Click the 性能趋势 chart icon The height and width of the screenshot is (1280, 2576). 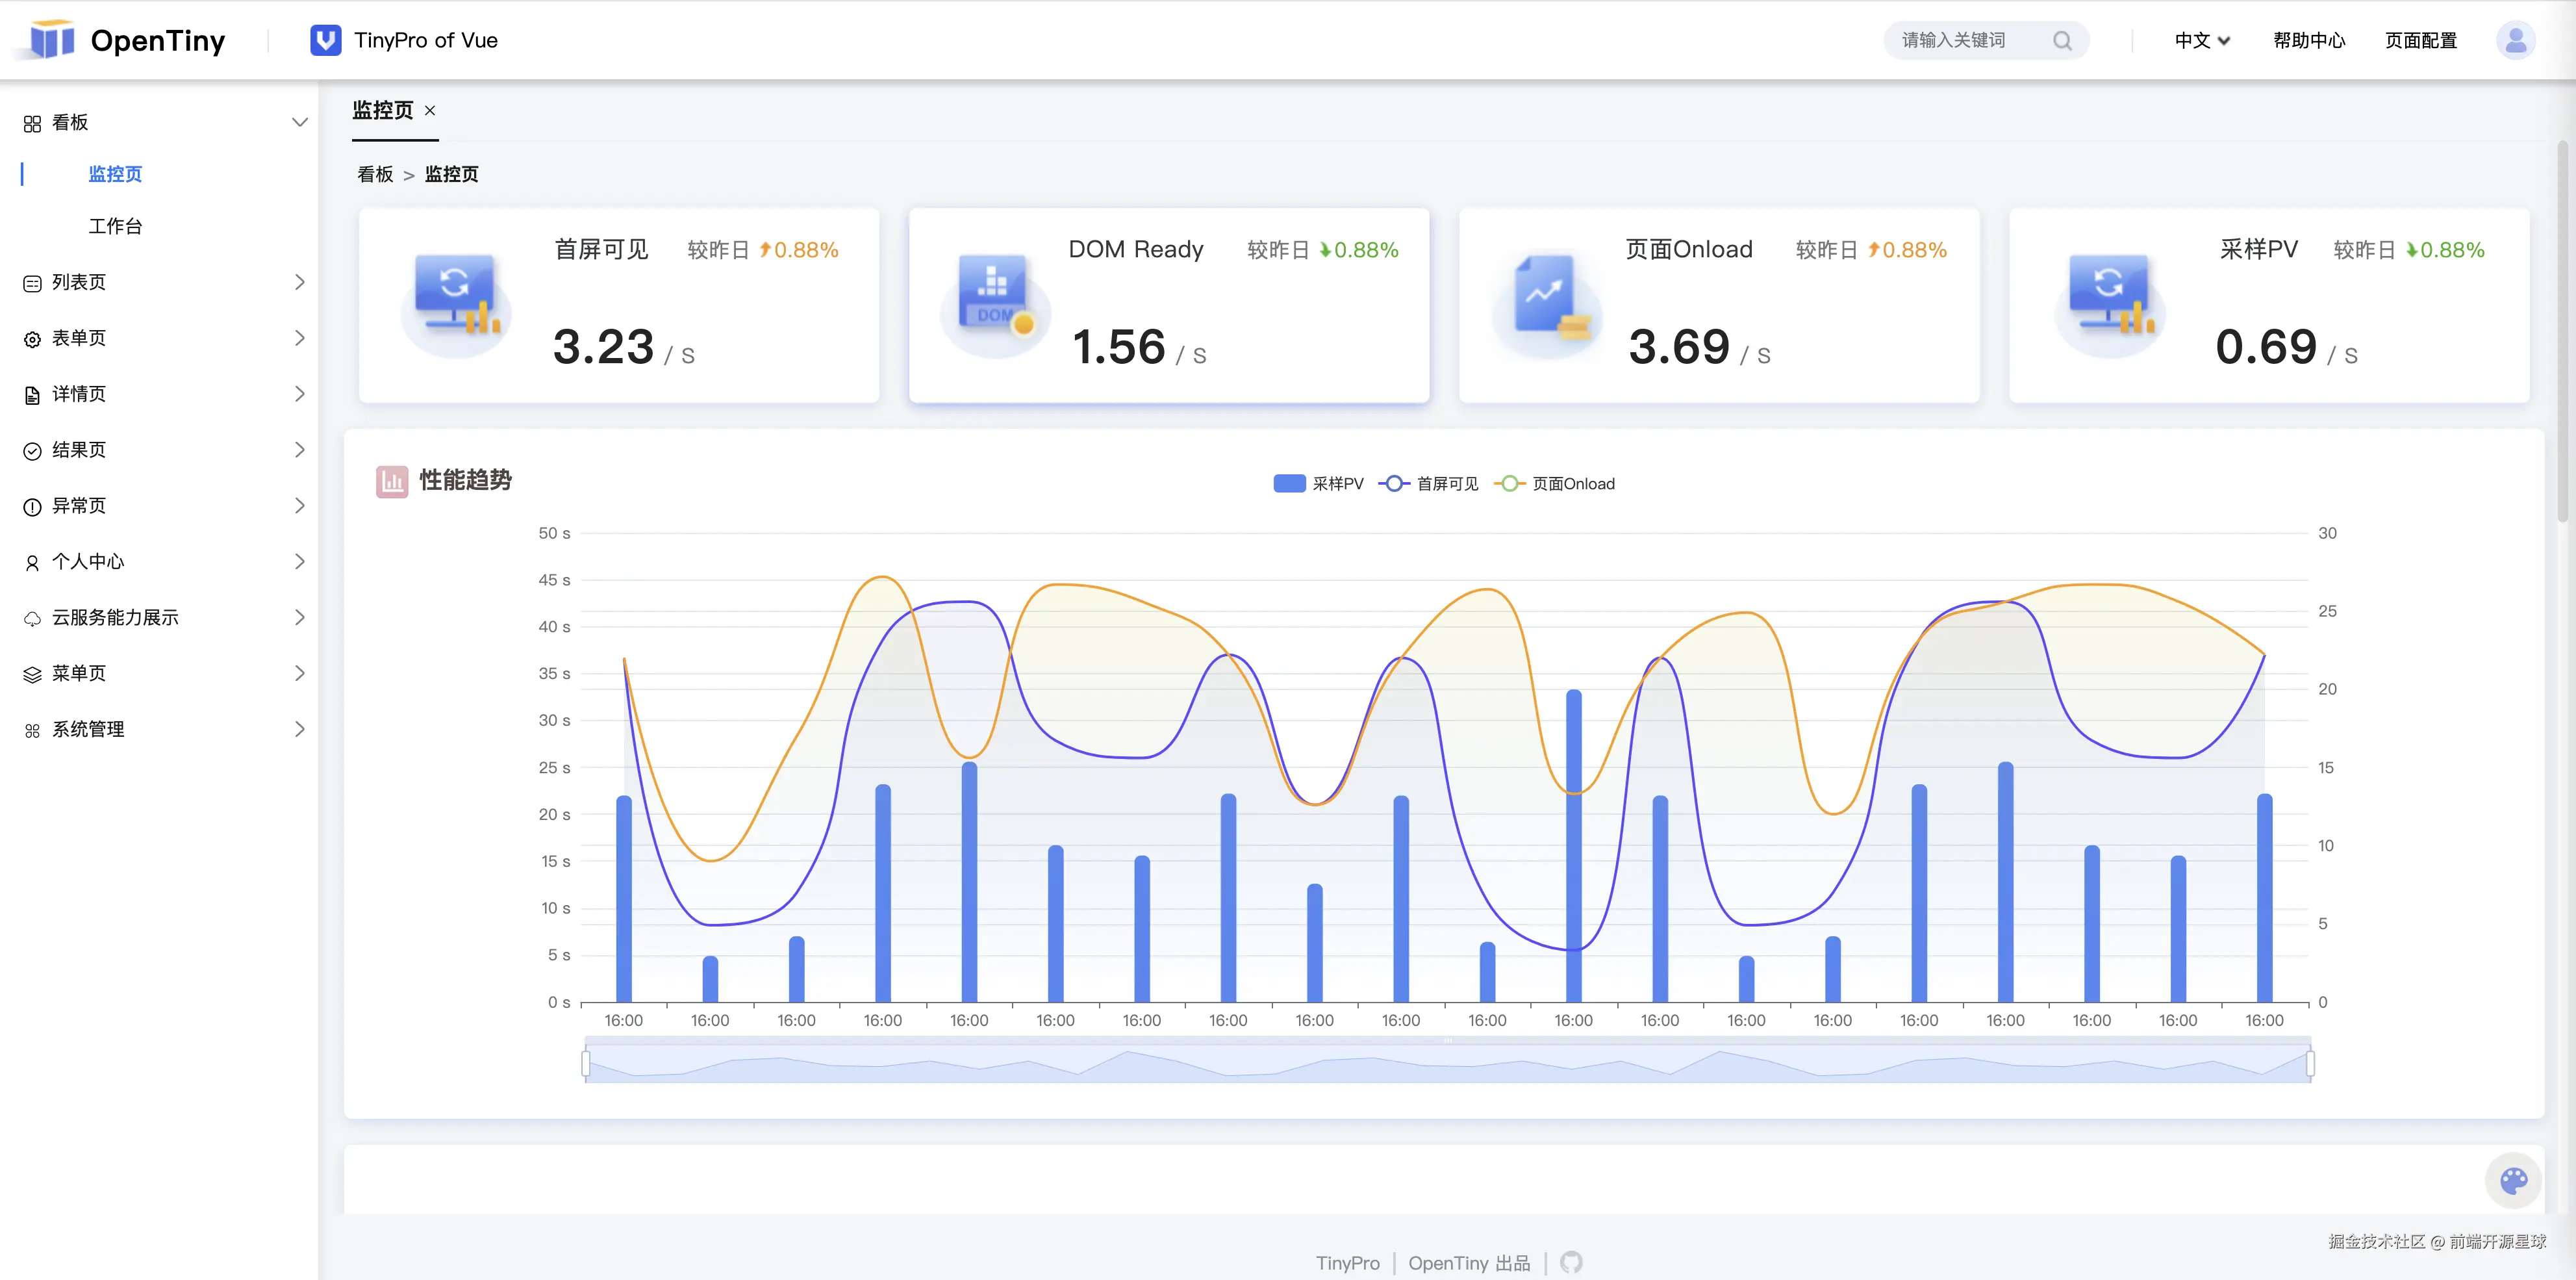pyautogui.click(x=391, y=481)
